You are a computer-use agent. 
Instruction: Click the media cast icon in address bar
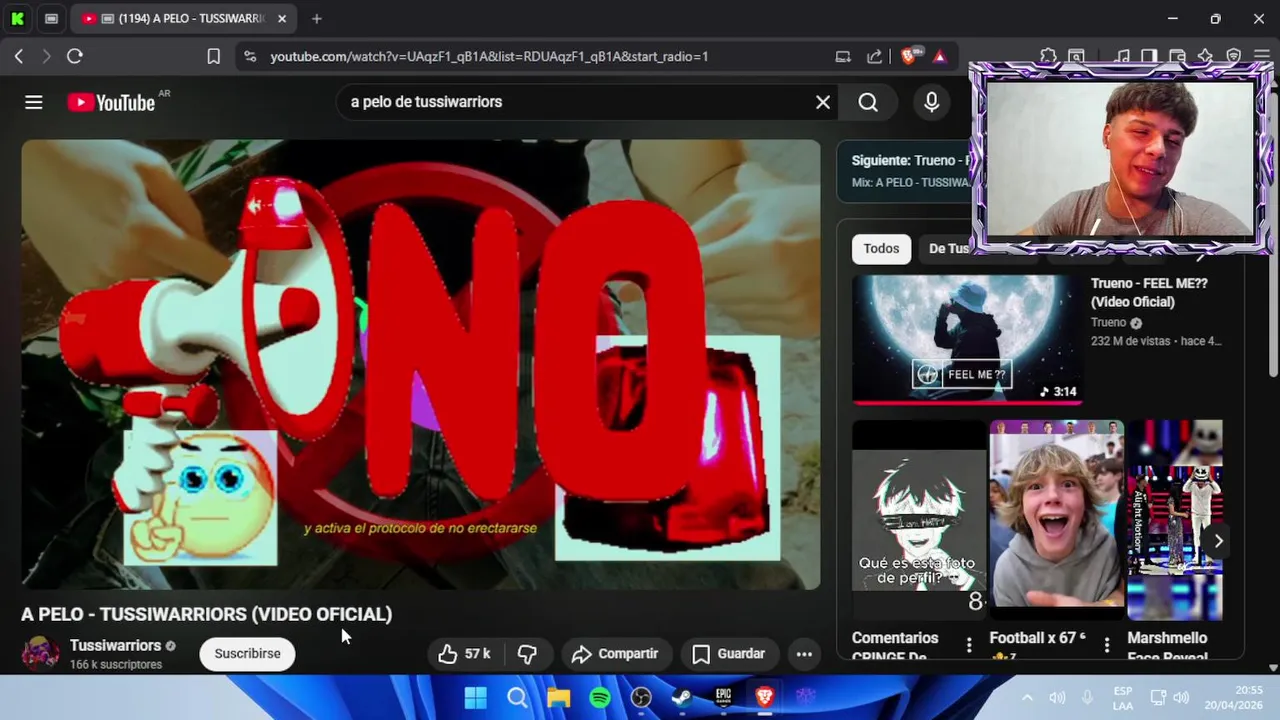(843, 56)
